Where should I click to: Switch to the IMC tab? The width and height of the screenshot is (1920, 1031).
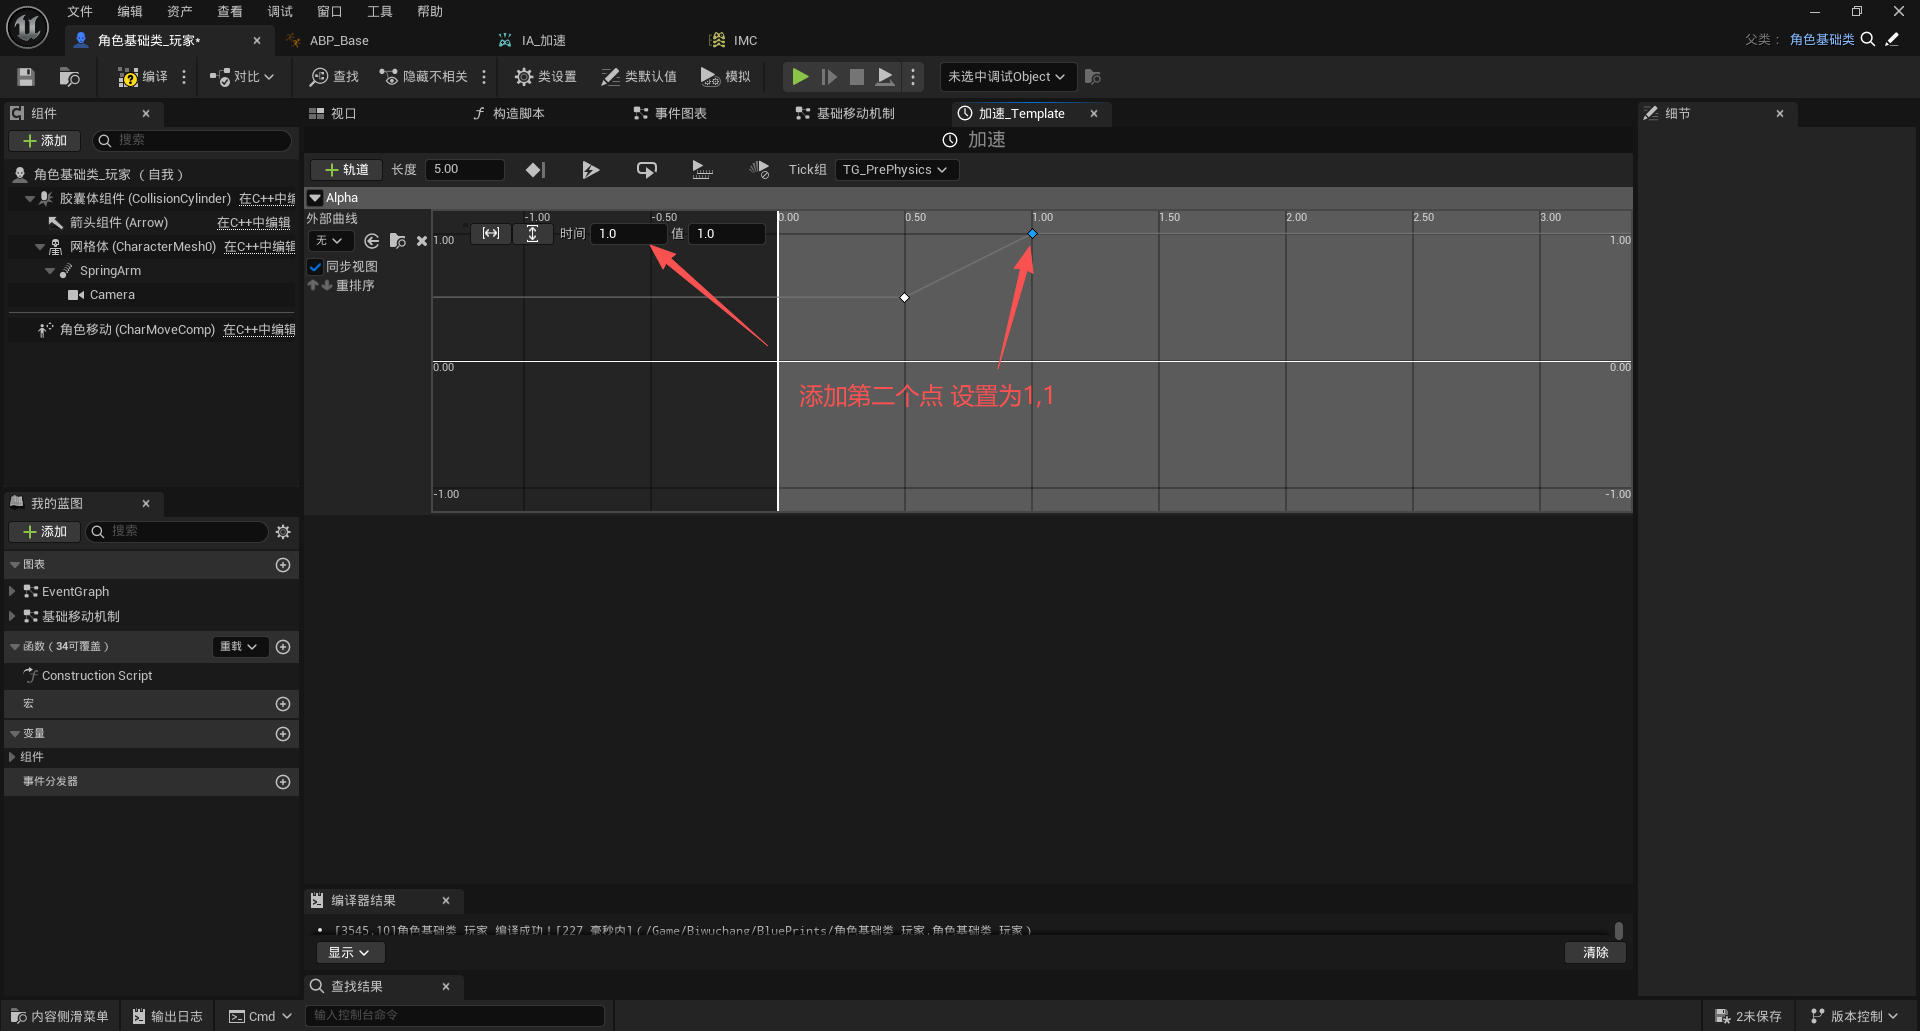[x=745, y=41]
